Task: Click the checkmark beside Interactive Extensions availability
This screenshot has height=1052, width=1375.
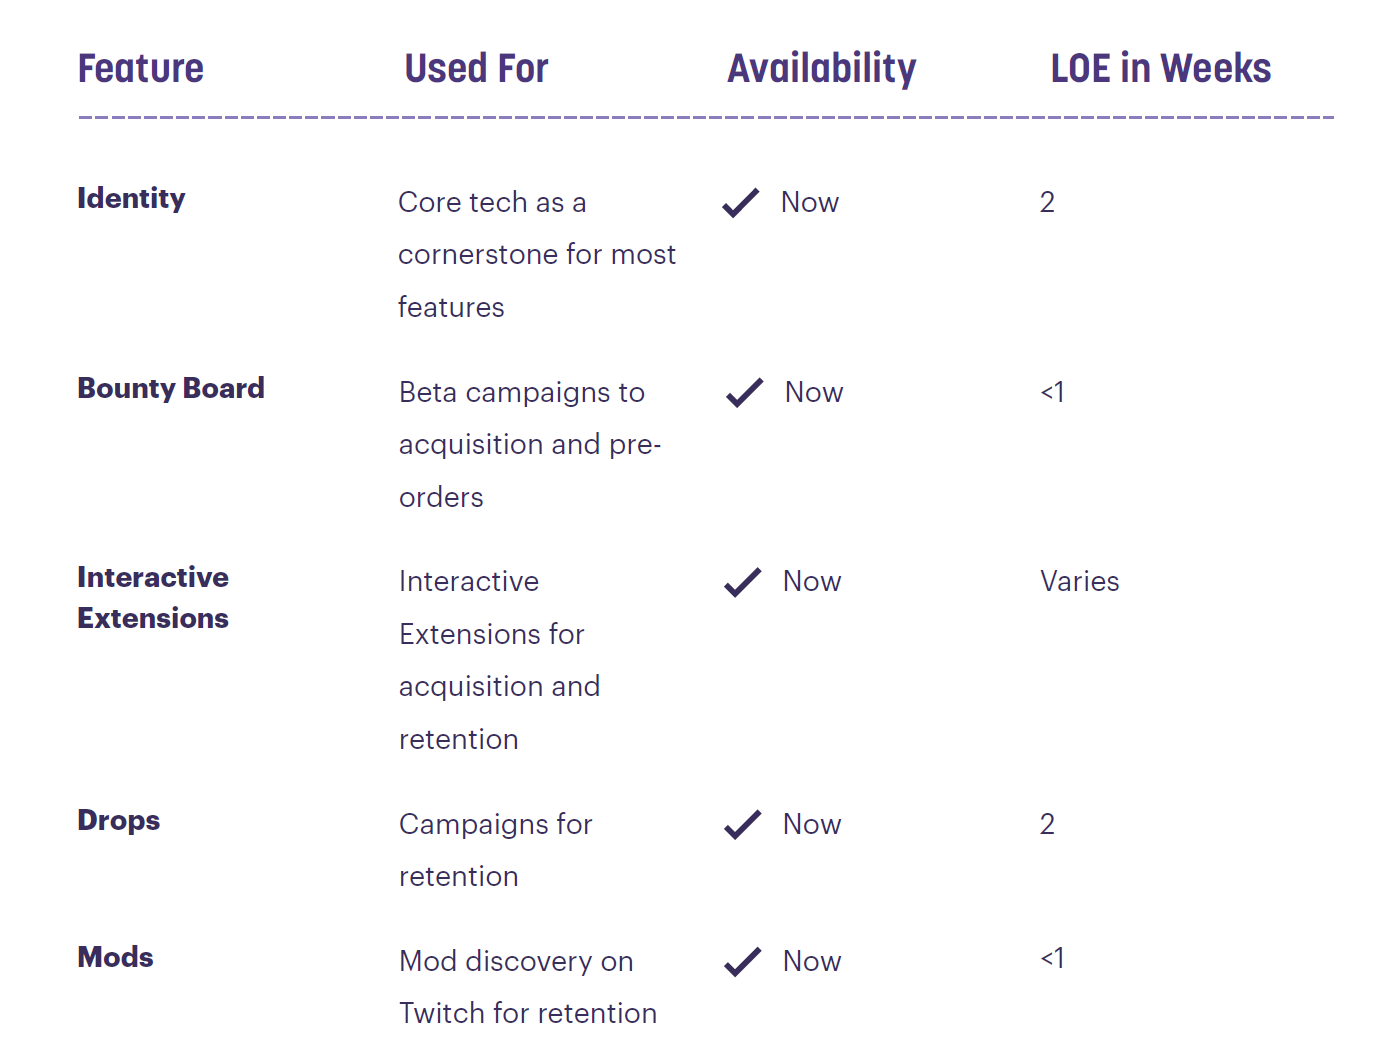Action: [x=743, y=582]
